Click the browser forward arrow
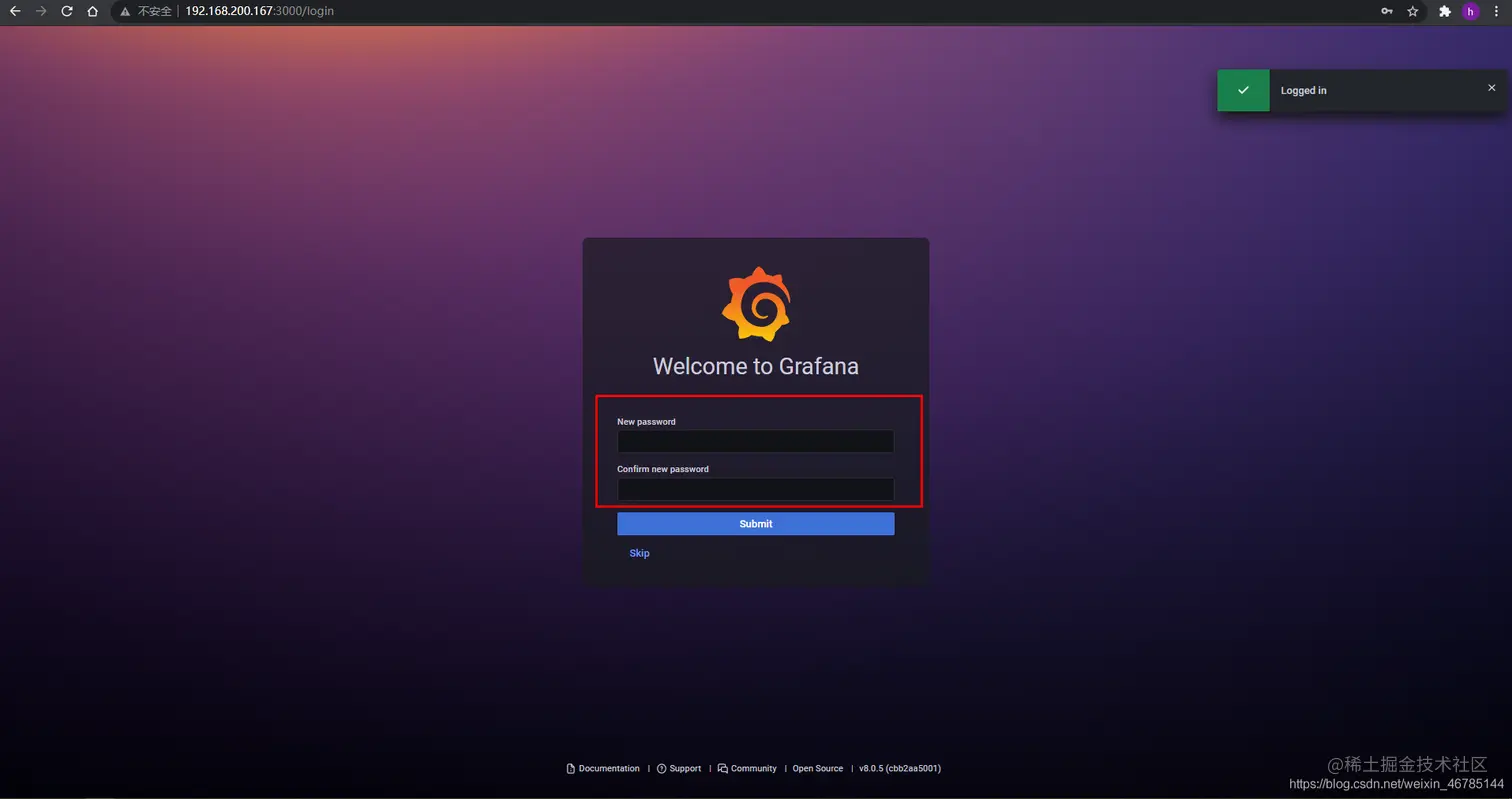1512x799 pixels. pos(41,11)
